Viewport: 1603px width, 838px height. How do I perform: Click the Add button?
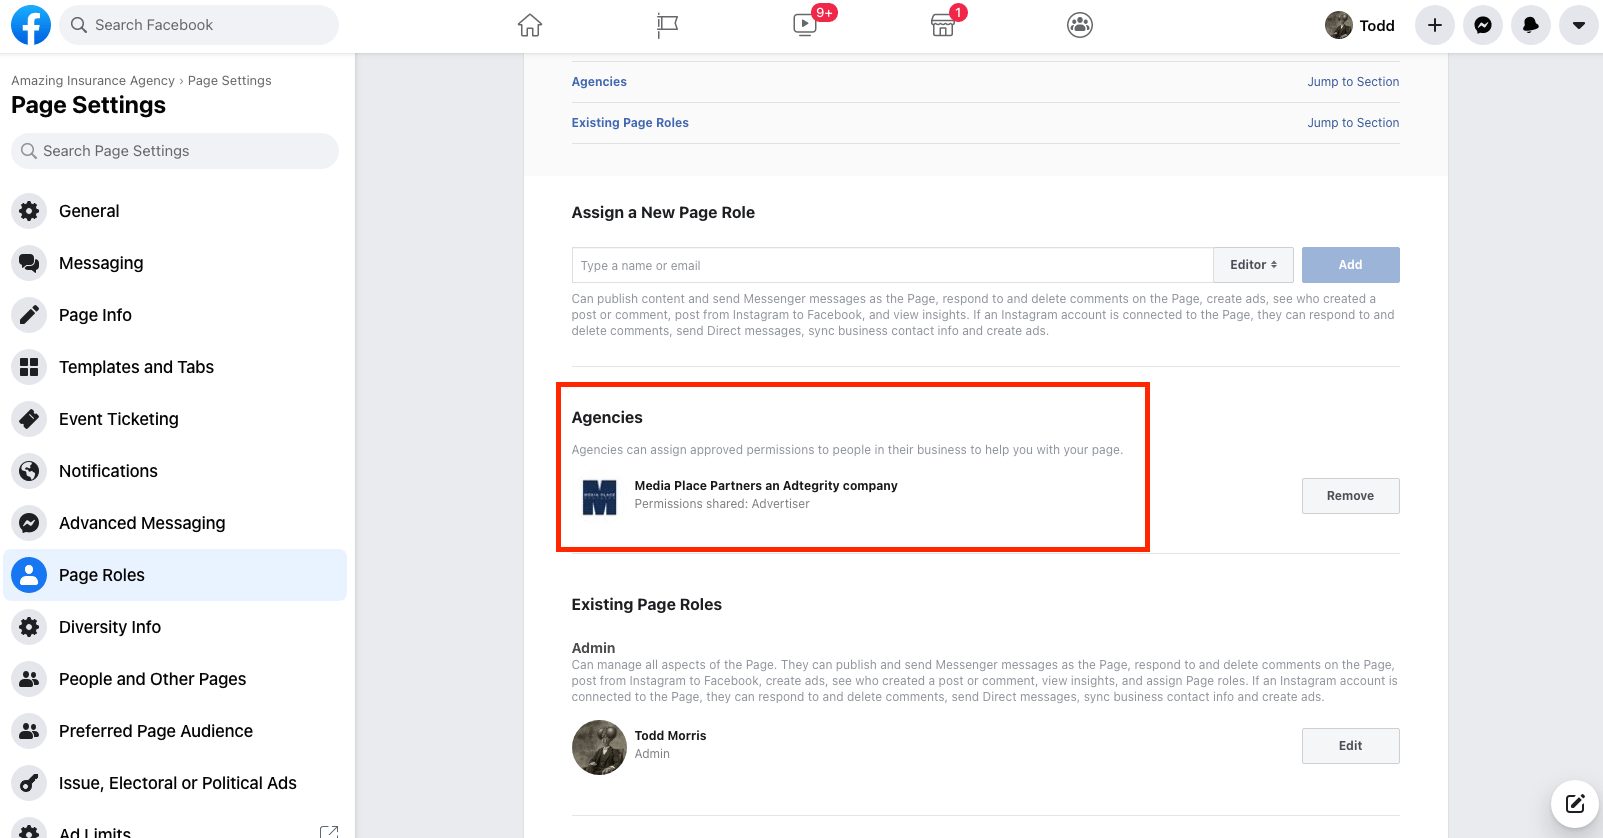[x=1350, y=265]
